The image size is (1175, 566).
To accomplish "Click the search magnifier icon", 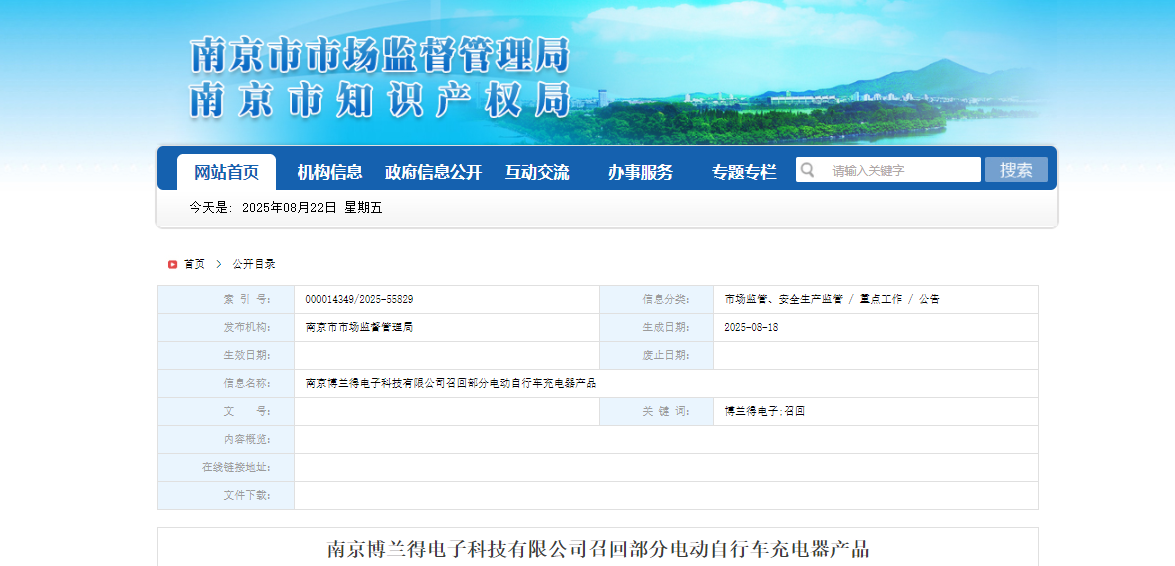I will (808, 169).
